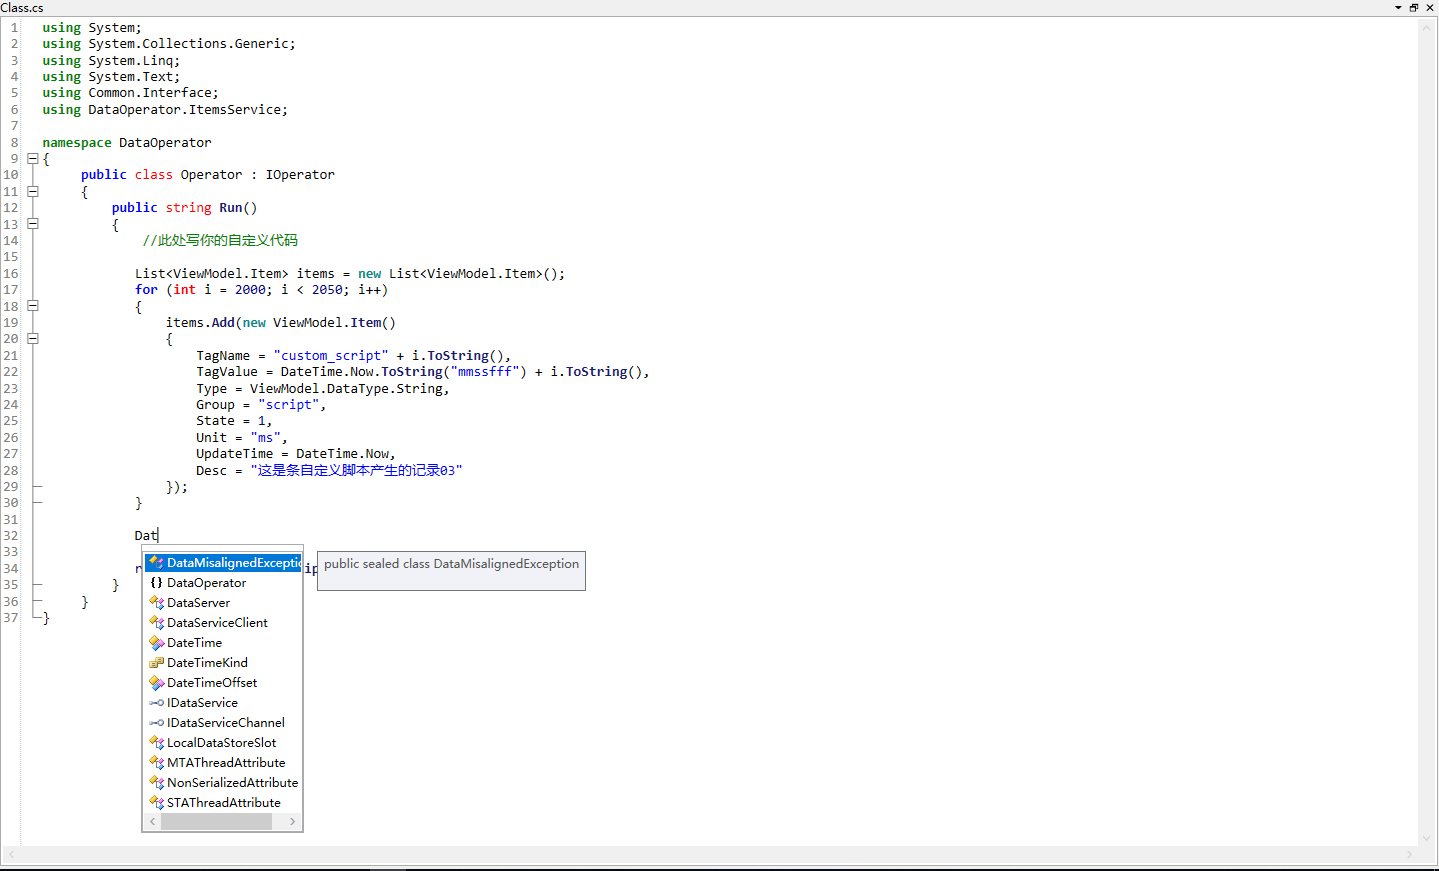Click the IDataService interface icon
This screenshot has width=1439, height=871.
point(156,703)
